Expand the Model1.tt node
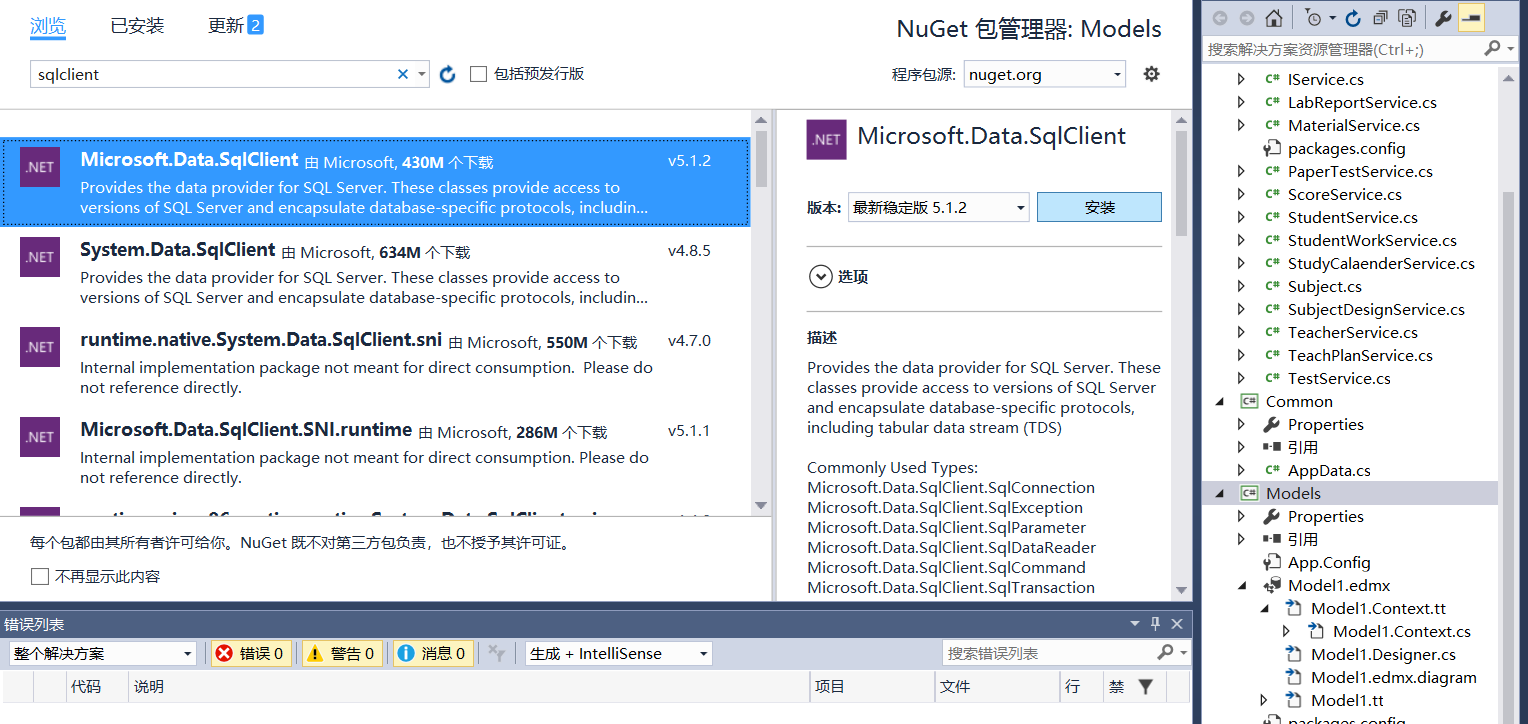The height and width of the screenshot is (724, 1528). 1264,700
